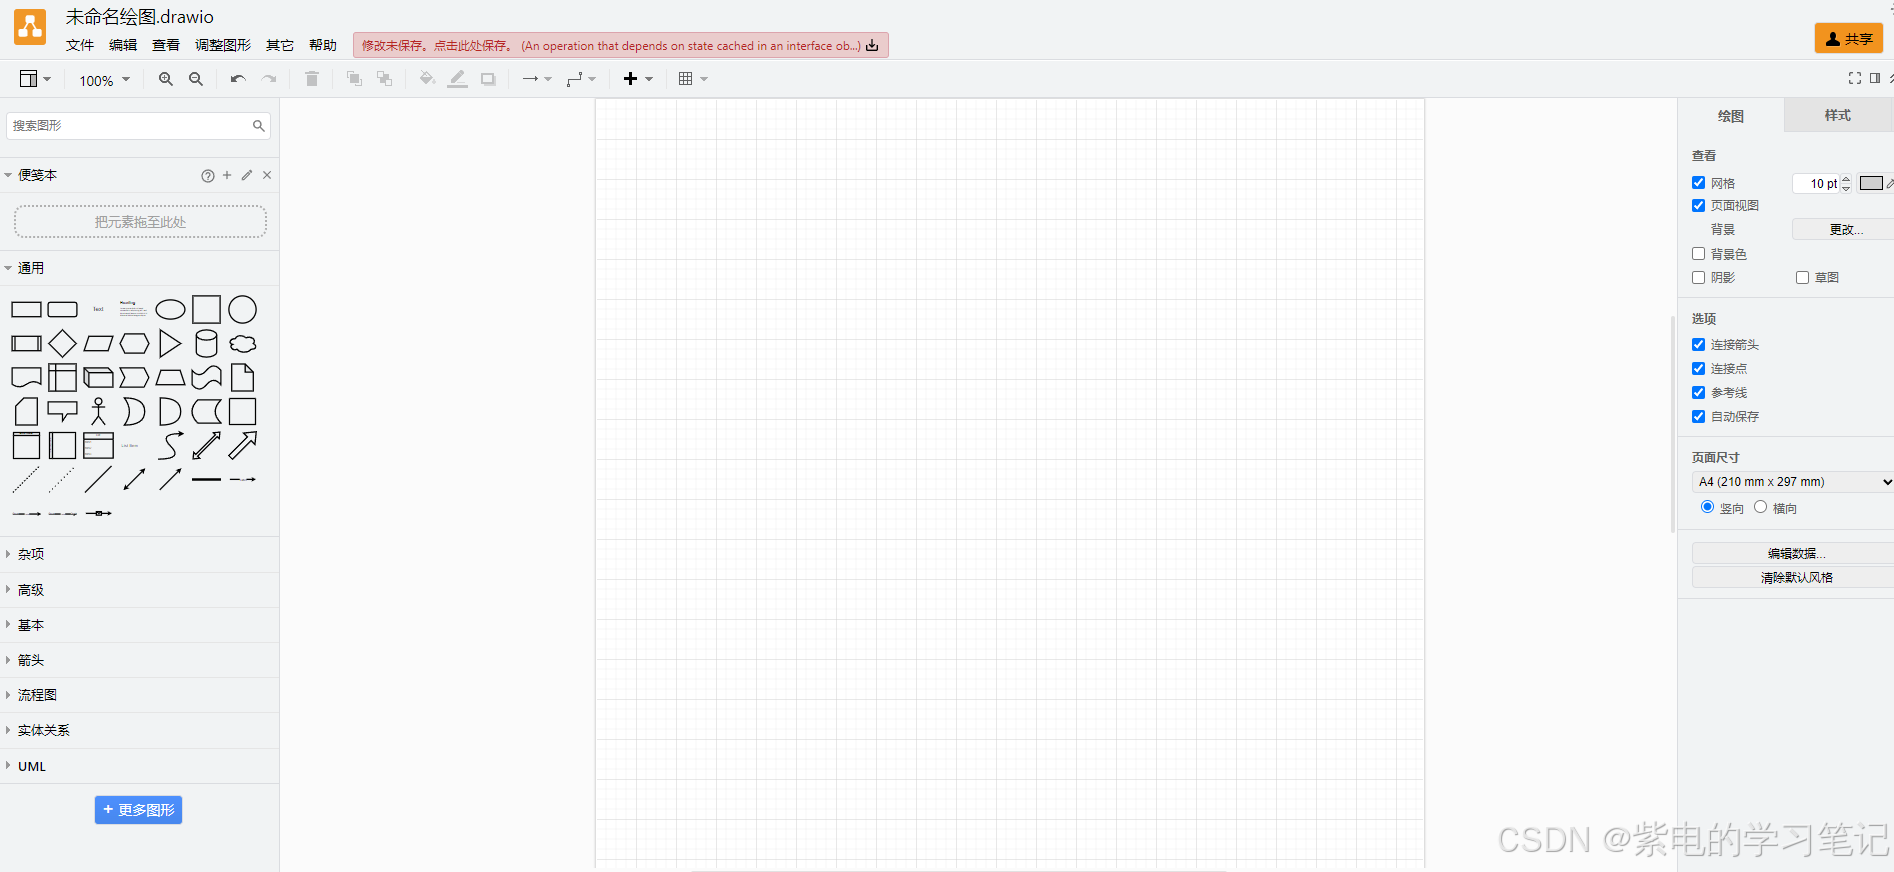Click the 共享 share button
Image resolution: width=1894 pixels, height=872 pixels.
click(1849, 38)
